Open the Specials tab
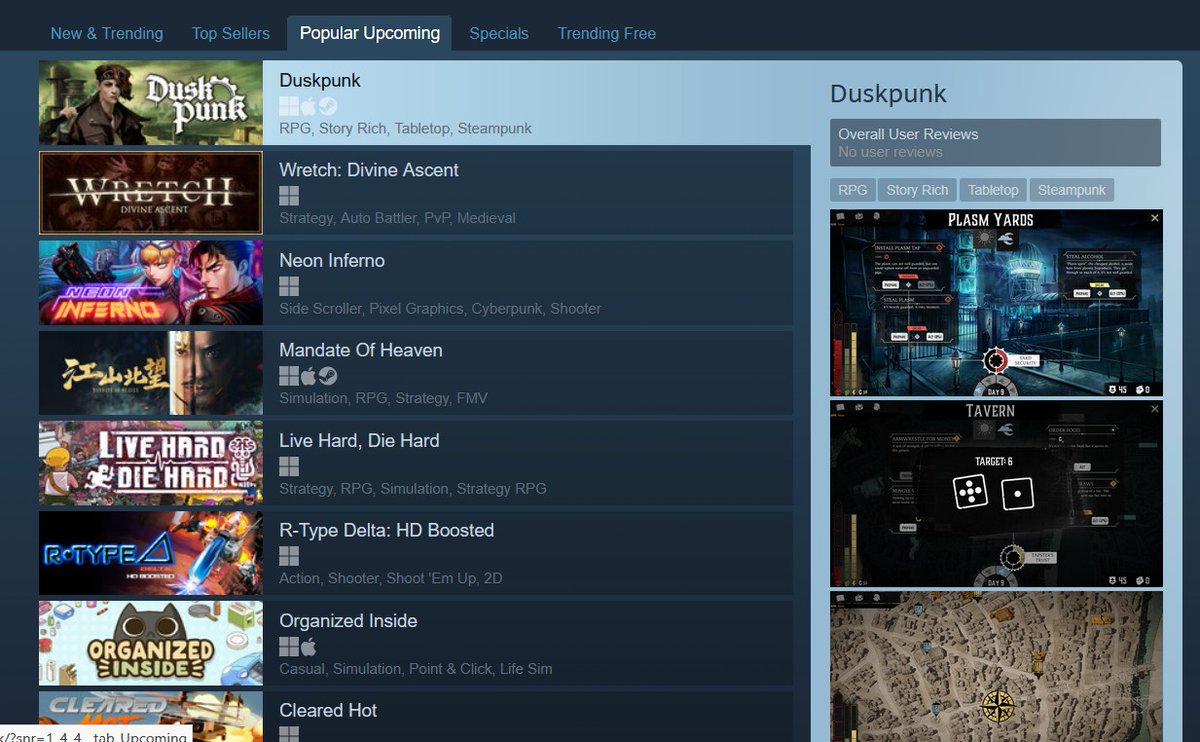1200x742 pixels. 499,33
